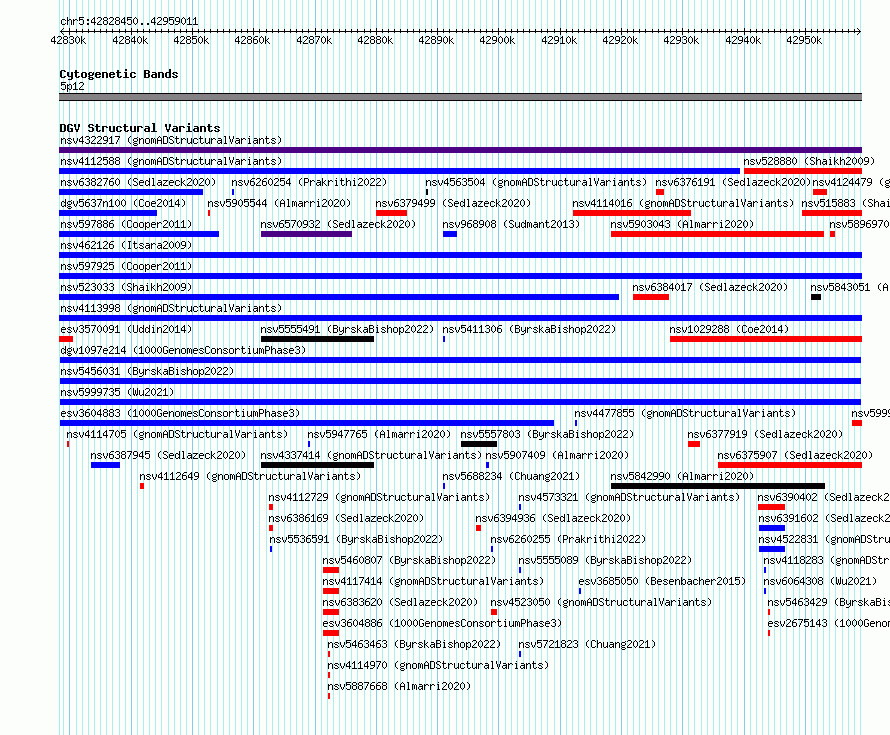Open nsv4563504 gnomAD variant label
The height and width of the screenshot is (735, 890).
click(x=536, y=182)
